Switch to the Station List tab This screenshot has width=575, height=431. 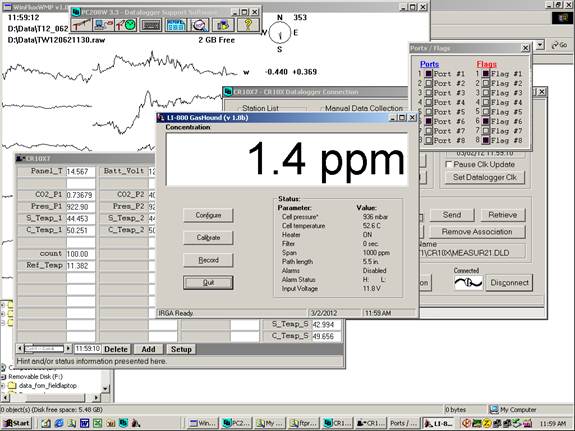point(260,108)
